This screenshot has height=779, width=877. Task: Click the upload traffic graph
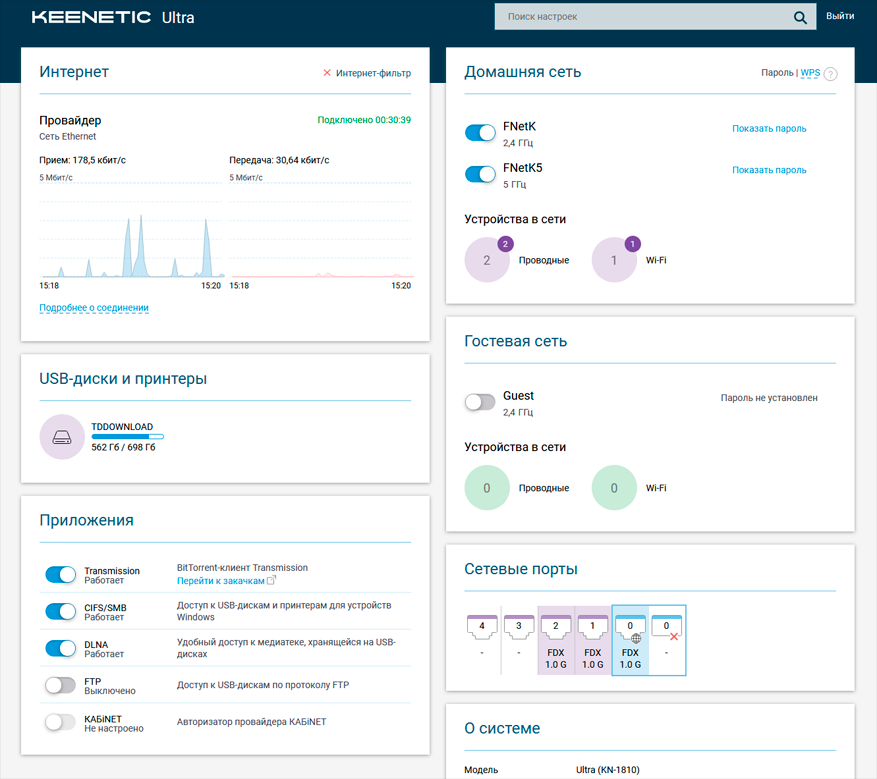point(322,229)
